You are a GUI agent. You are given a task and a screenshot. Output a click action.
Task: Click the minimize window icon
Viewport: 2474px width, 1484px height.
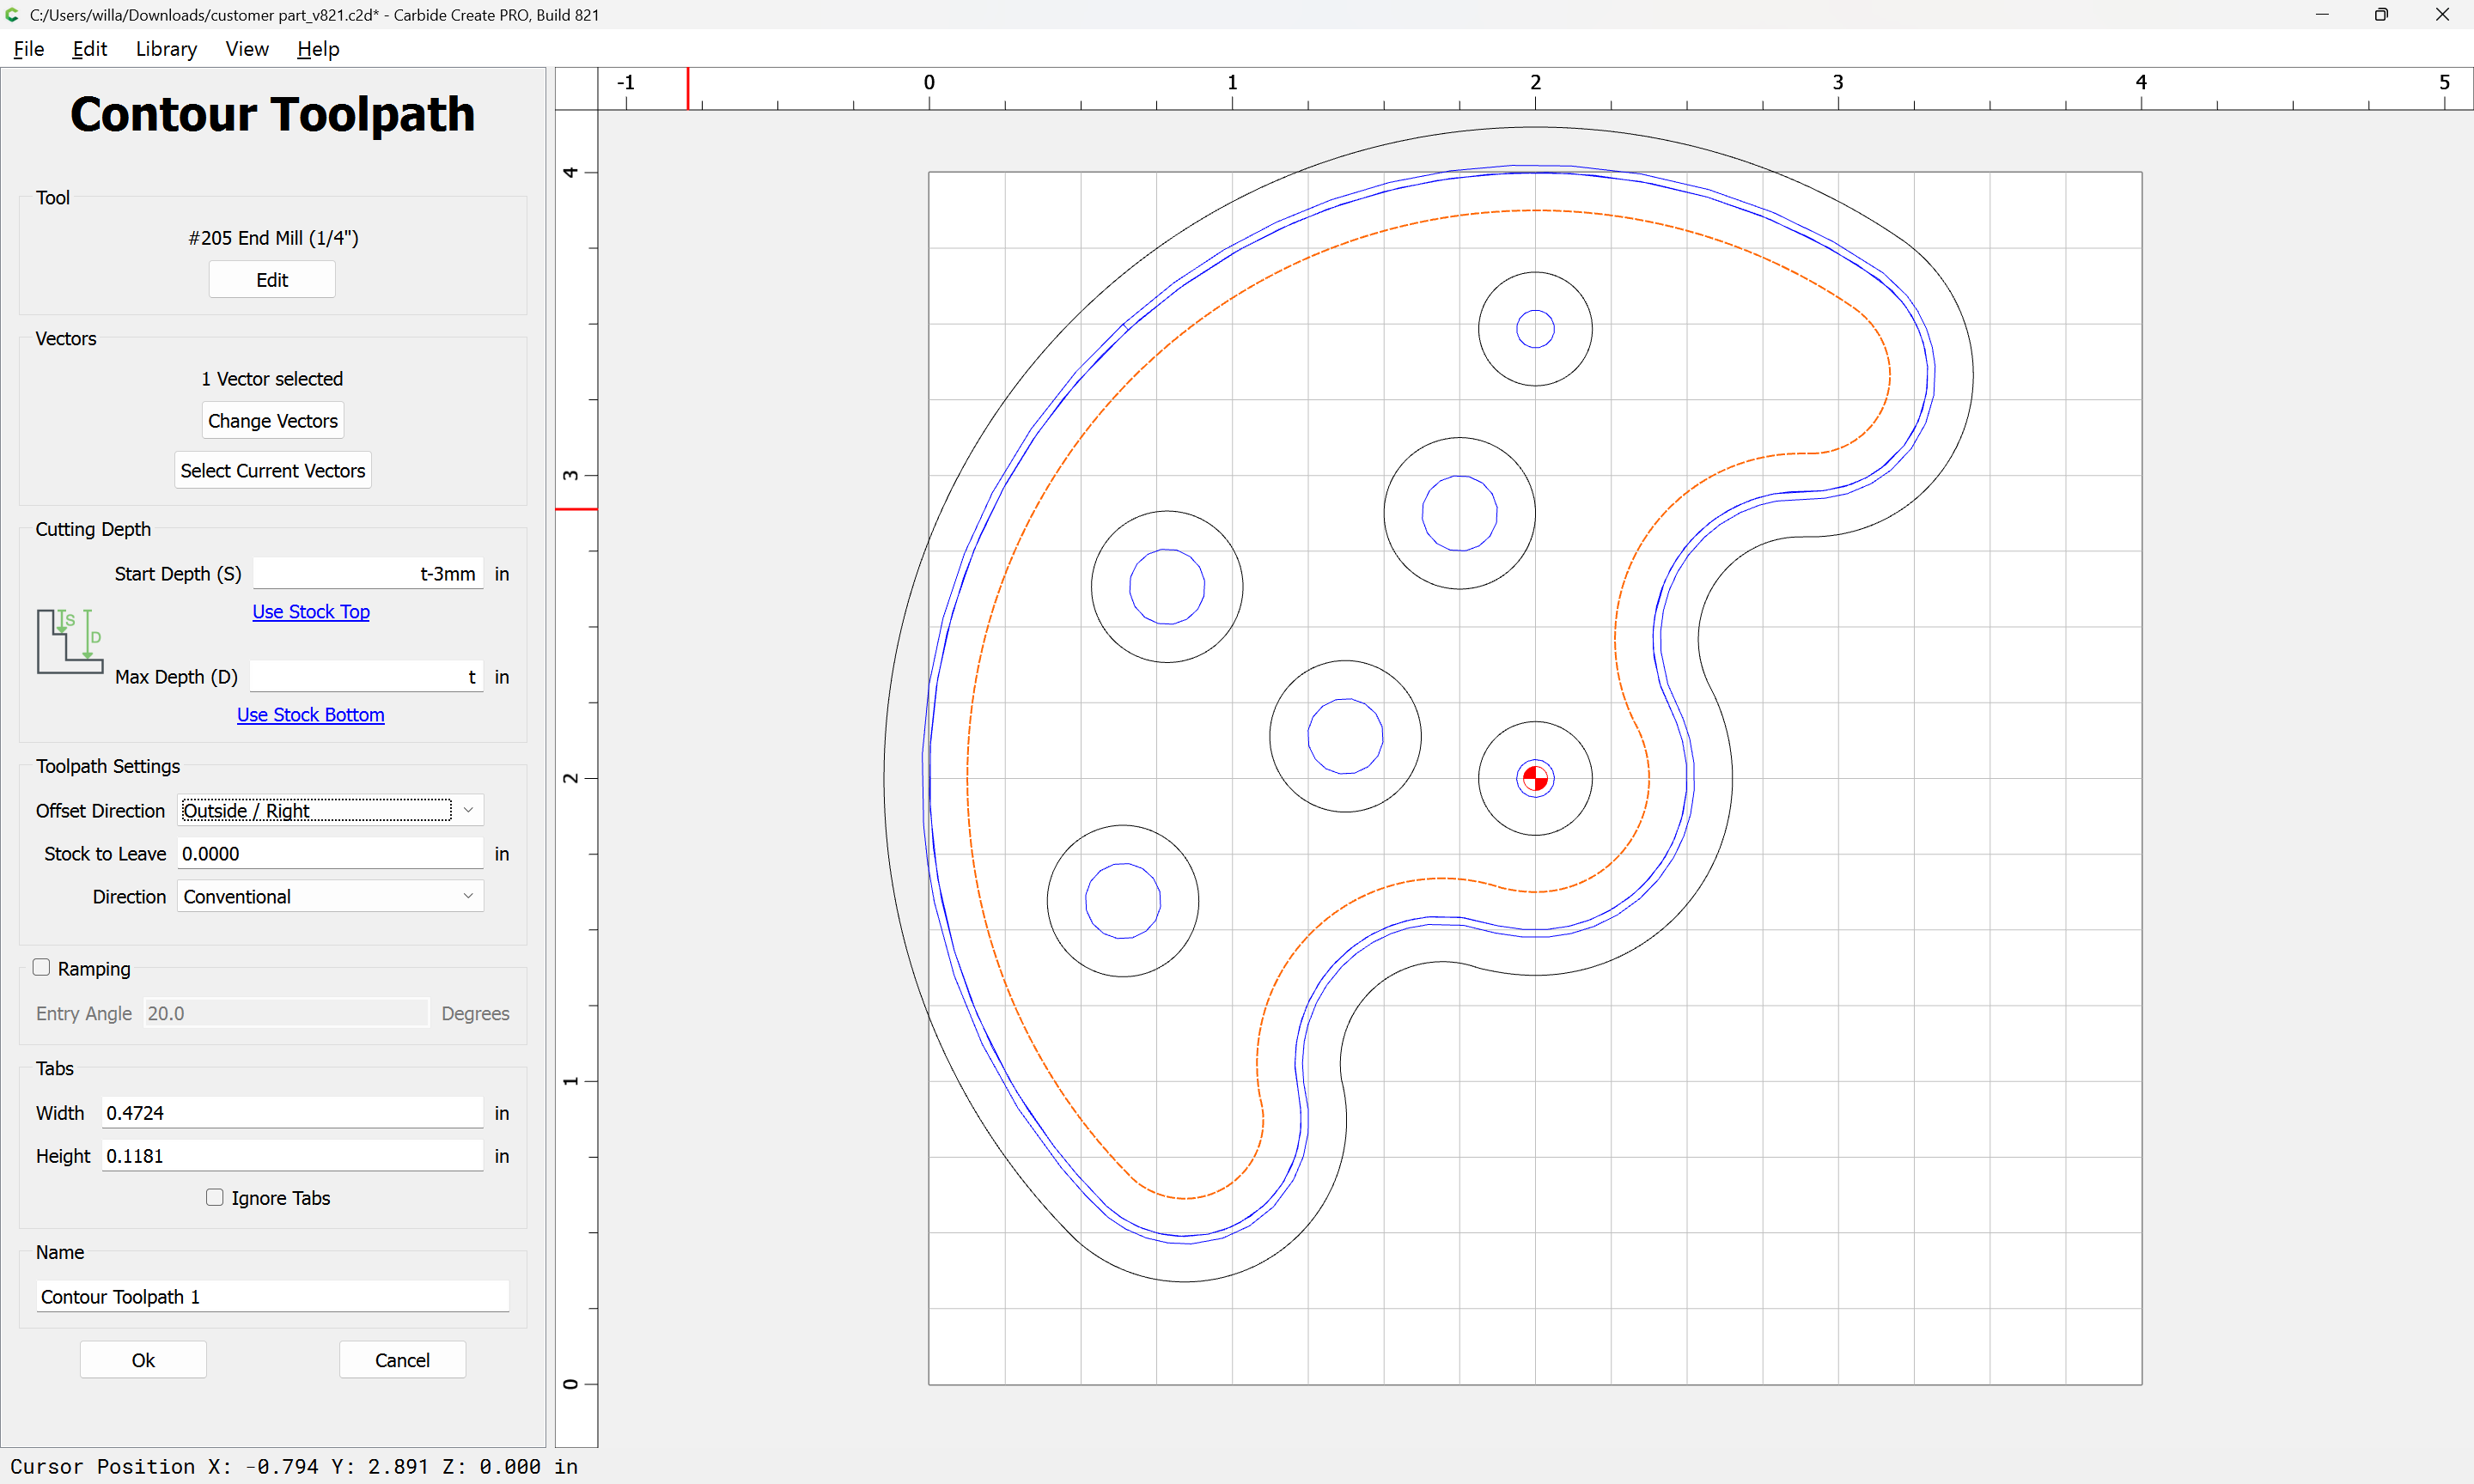tap(2321, 14)
